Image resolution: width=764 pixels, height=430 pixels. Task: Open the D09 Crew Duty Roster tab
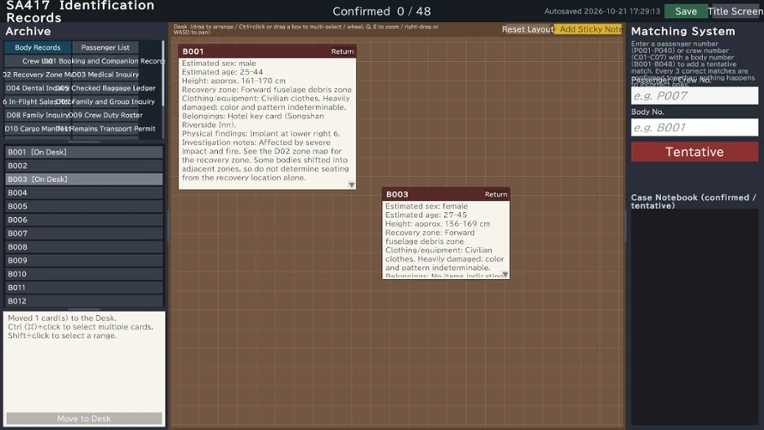pyautogui.click(x=106, y=115)
